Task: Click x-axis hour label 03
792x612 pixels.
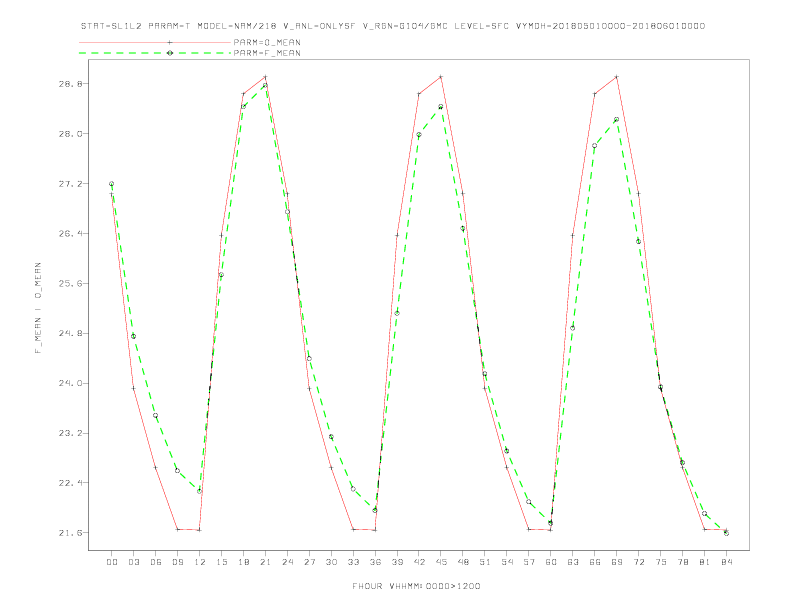Action: pos(133,562)
